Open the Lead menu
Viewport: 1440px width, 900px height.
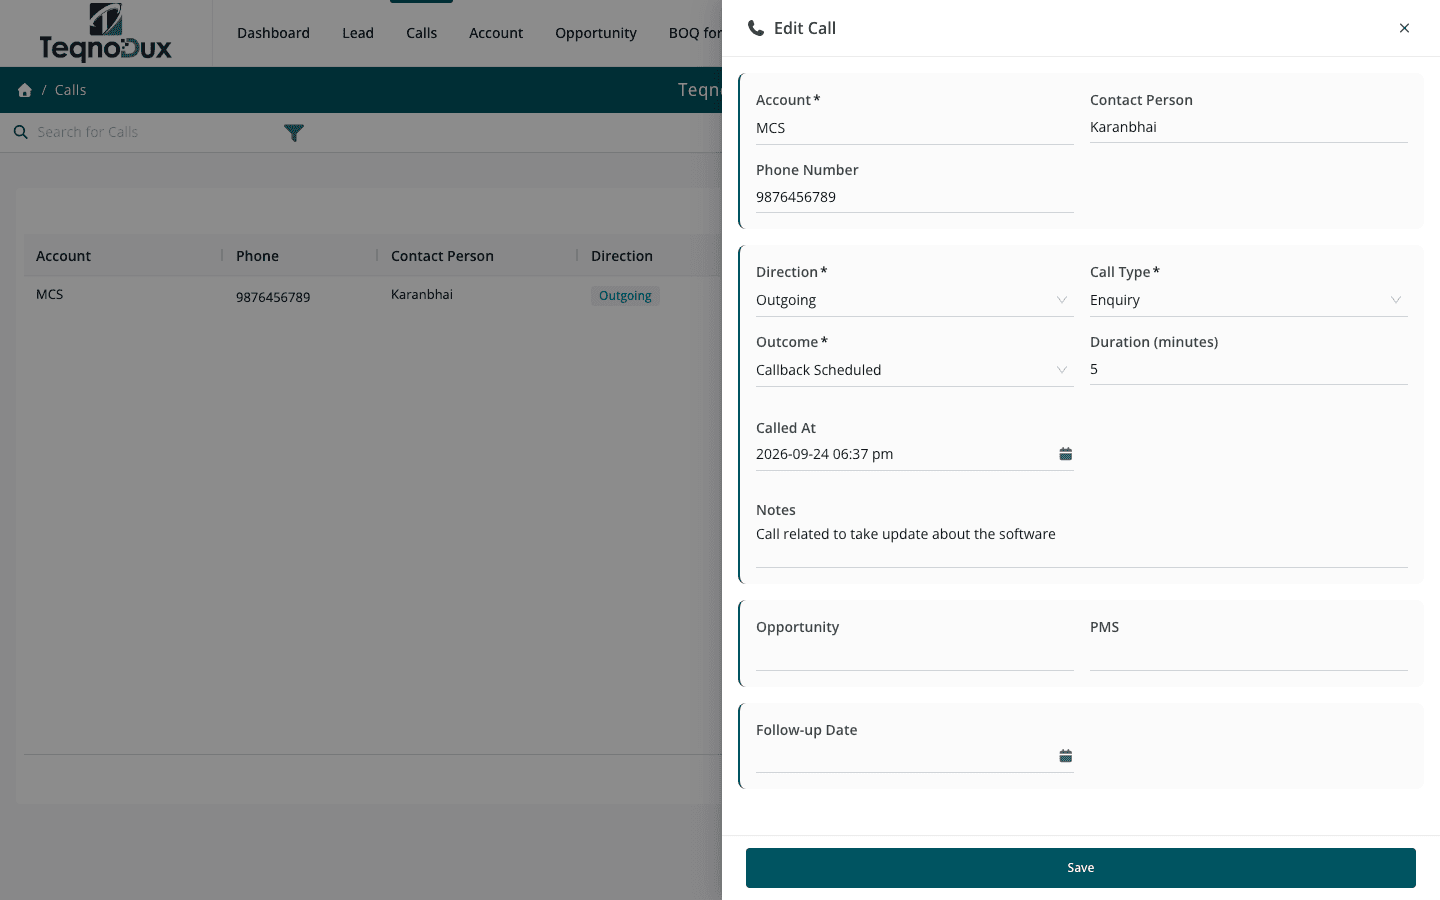pos(358,33)
